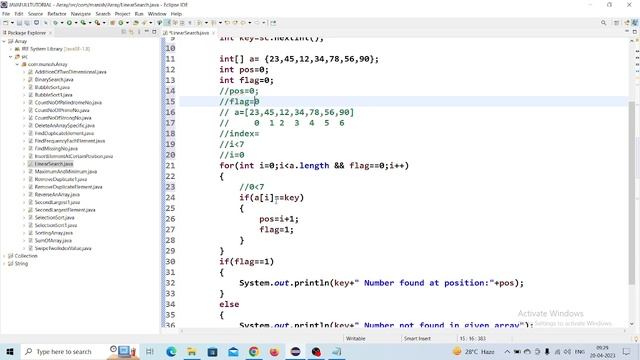Show hidden system tray icons chevron
640x360 pixels.
(x=507, y=351)
